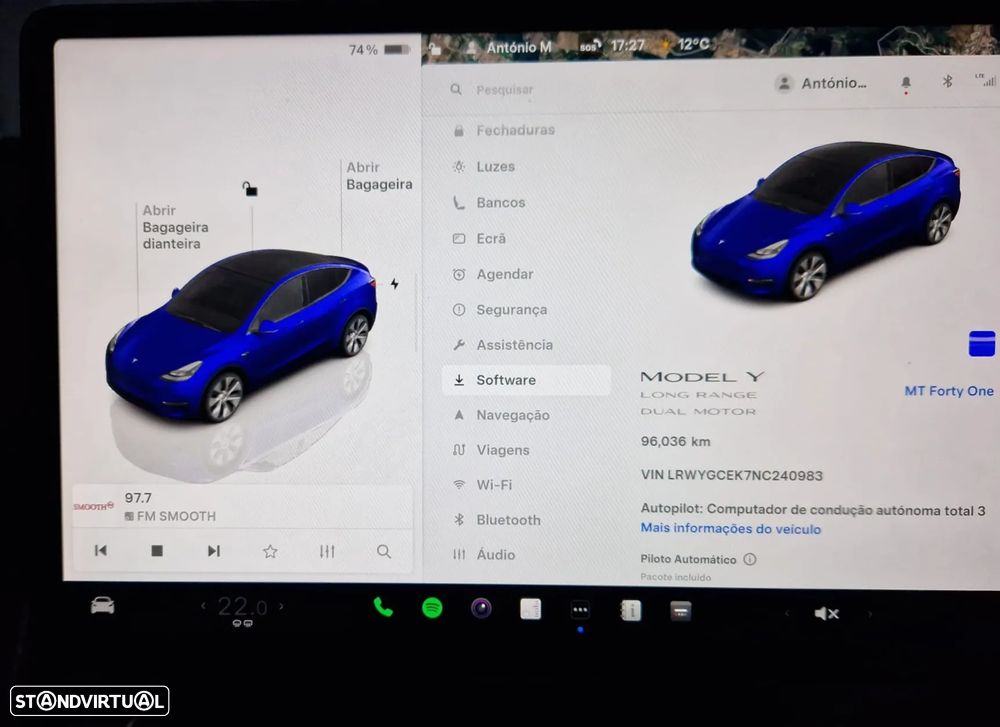
Task: Open the calendar app icon in bottom bar
Action: click(531, 609)
